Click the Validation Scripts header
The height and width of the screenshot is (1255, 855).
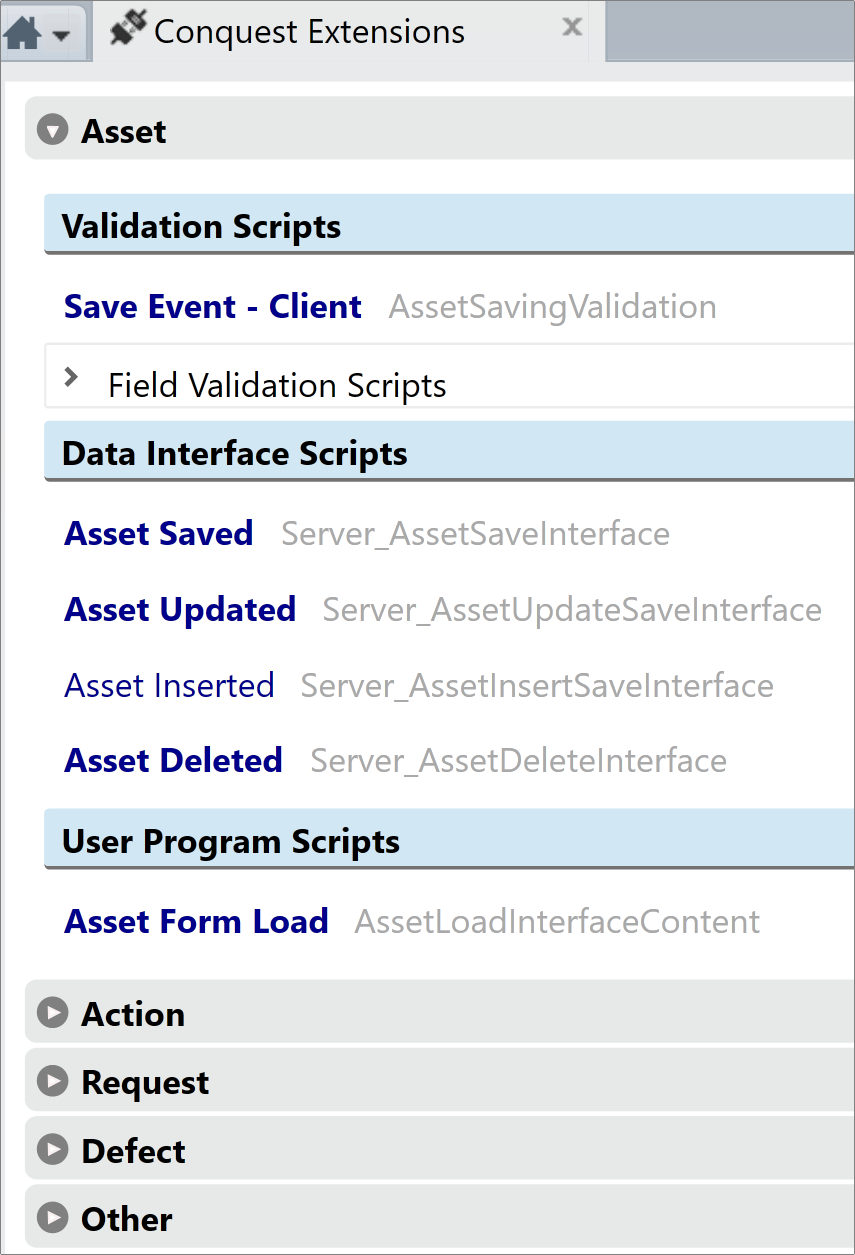449,225
